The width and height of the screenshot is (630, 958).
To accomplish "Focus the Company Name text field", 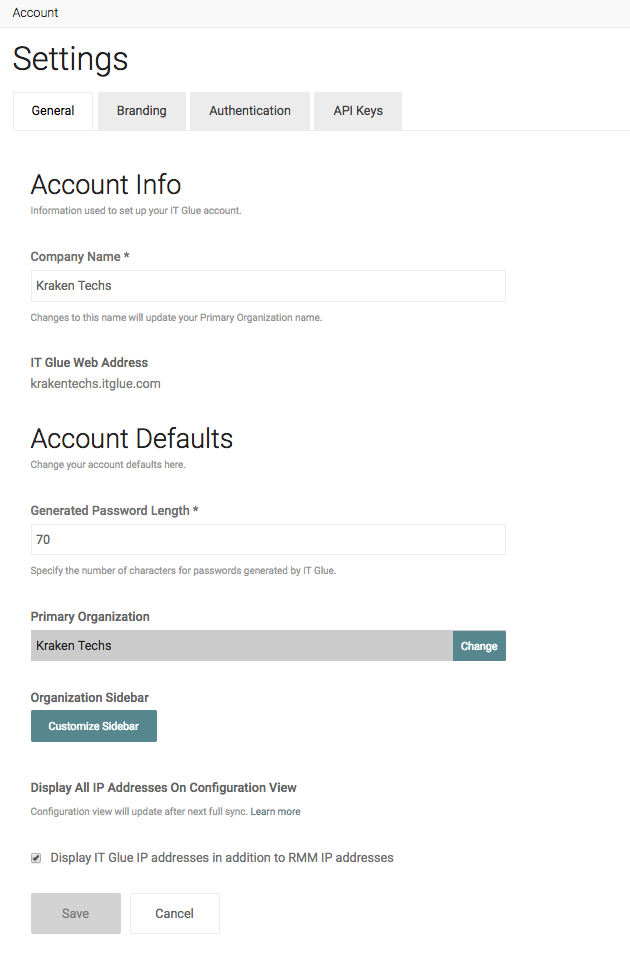I will [x=268, y=286].
